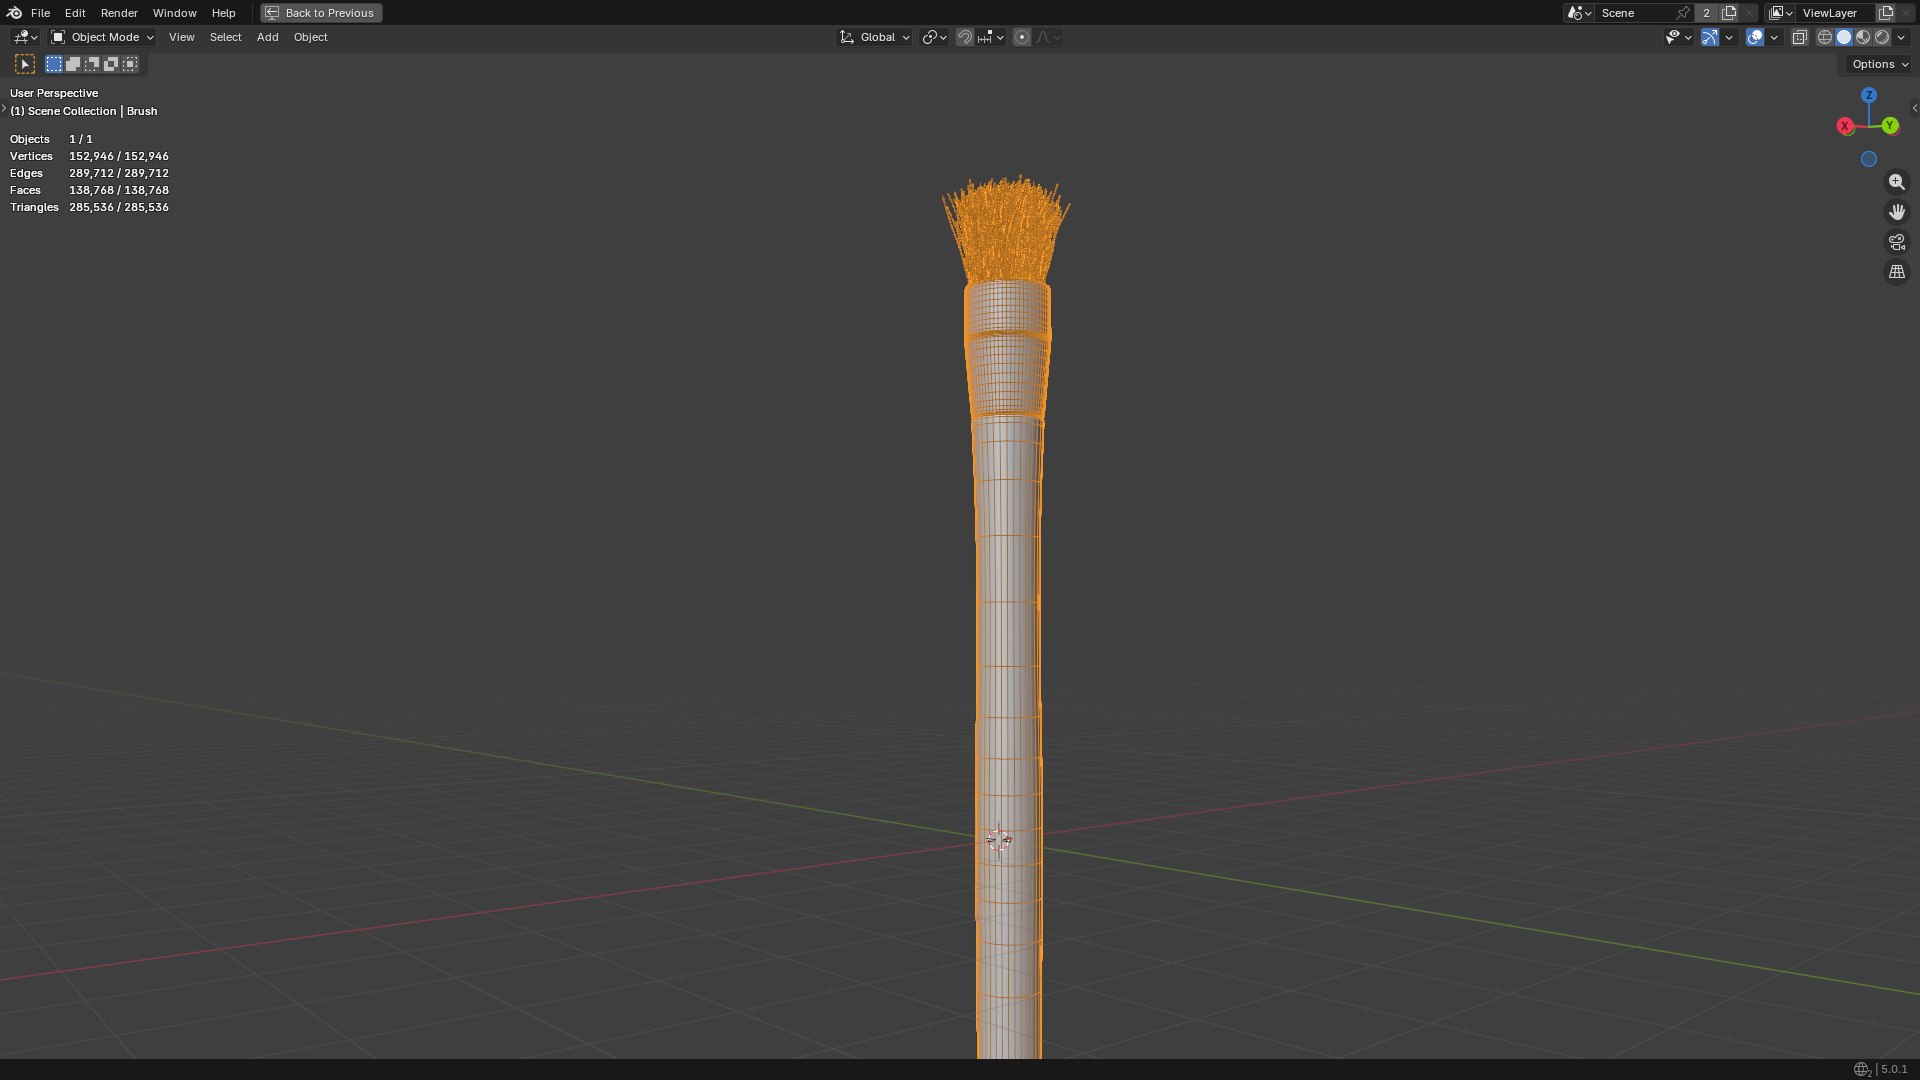Click the New Scene icon
The height and width of the screenshot is (1080, 1920).
pyautogui.click(x=1729, y=13)
